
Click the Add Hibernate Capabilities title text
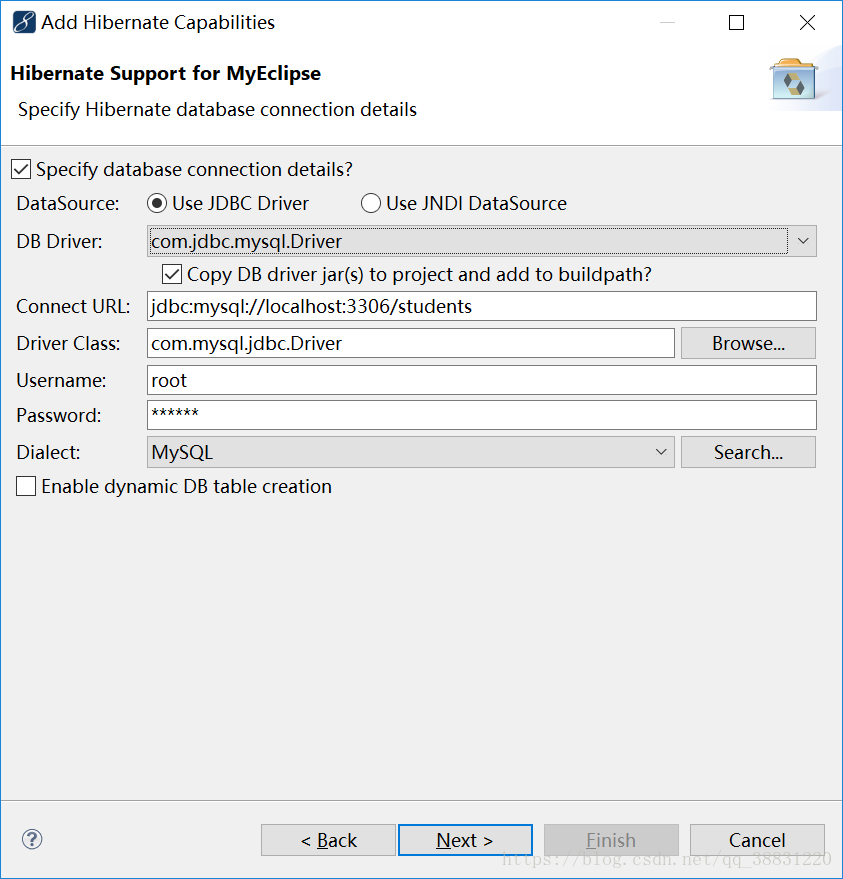(158, 22)
